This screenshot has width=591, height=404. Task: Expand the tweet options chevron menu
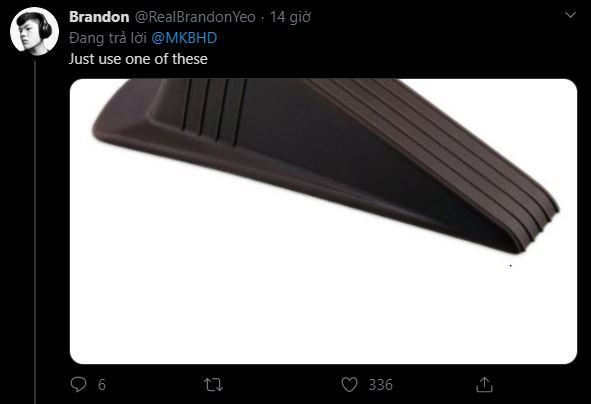point(571,15)
